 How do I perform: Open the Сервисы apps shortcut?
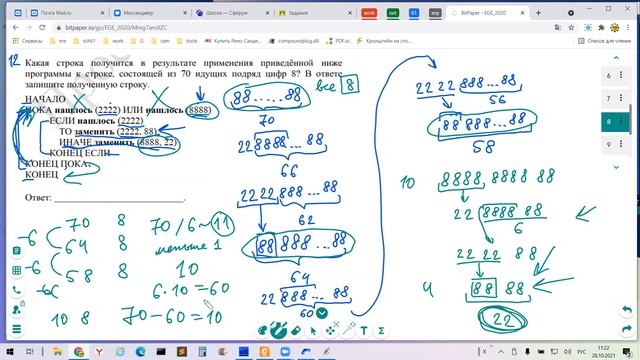(x=27, y=41)
